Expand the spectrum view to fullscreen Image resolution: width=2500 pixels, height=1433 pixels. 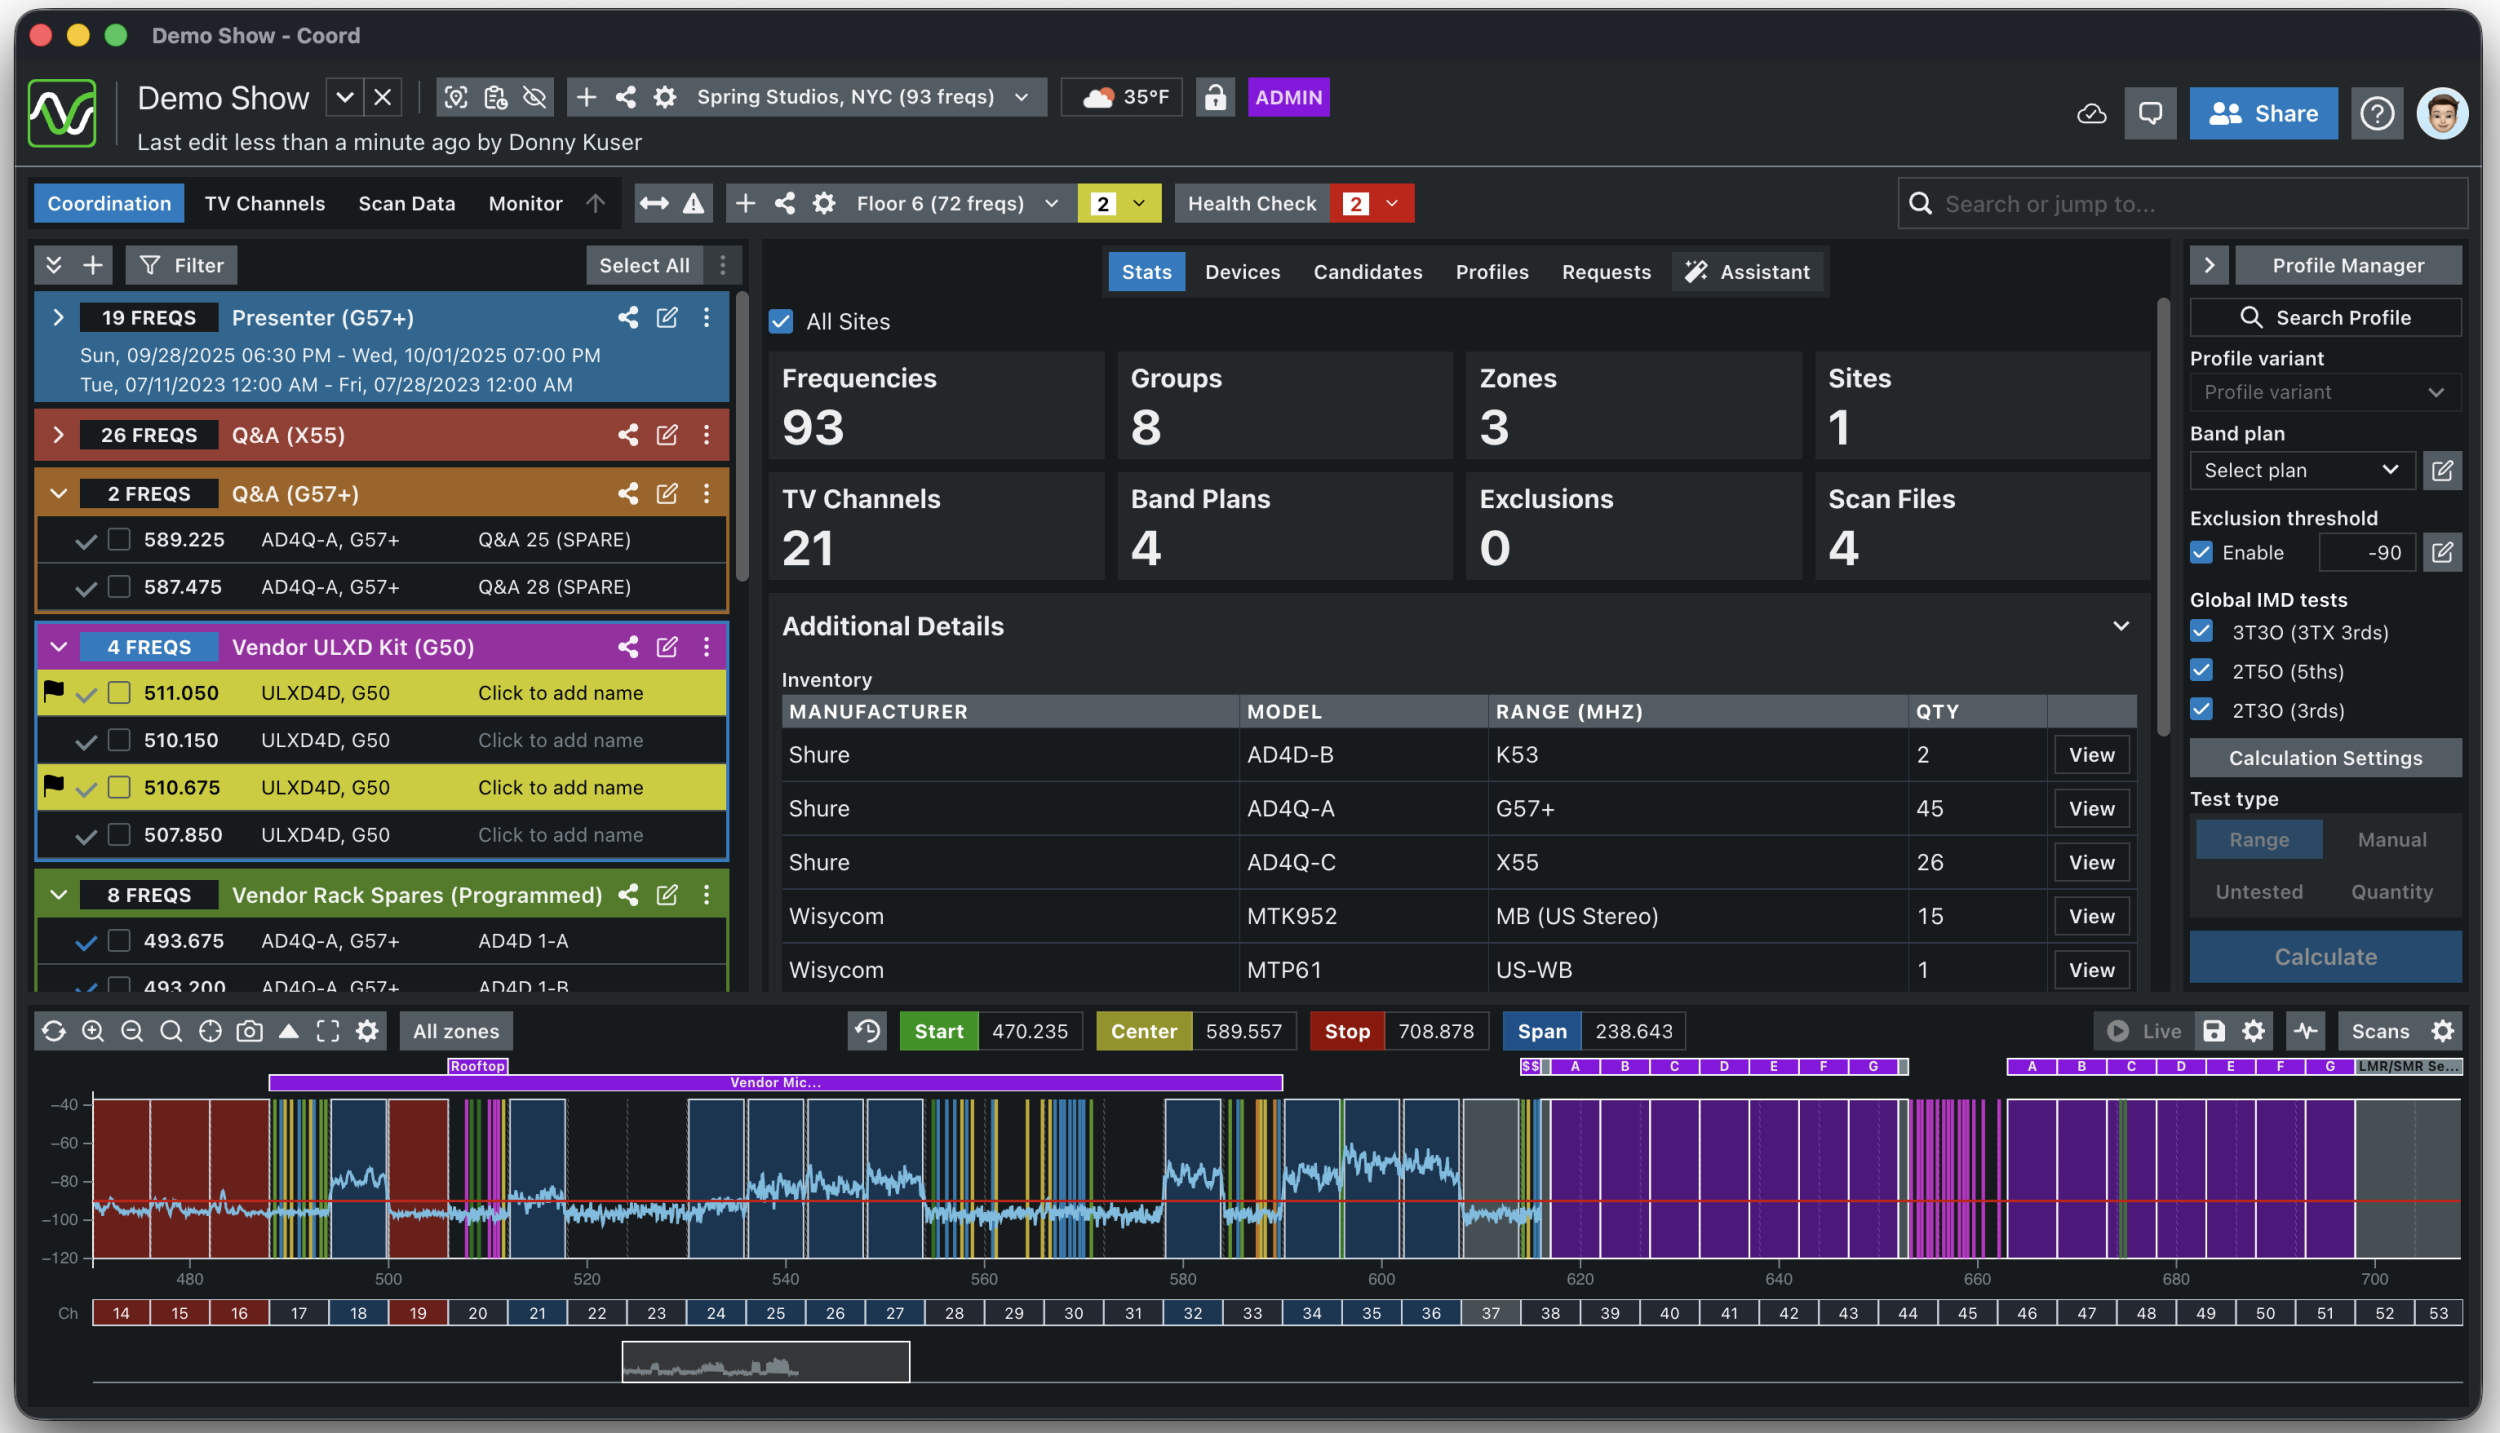(327, 1030)
